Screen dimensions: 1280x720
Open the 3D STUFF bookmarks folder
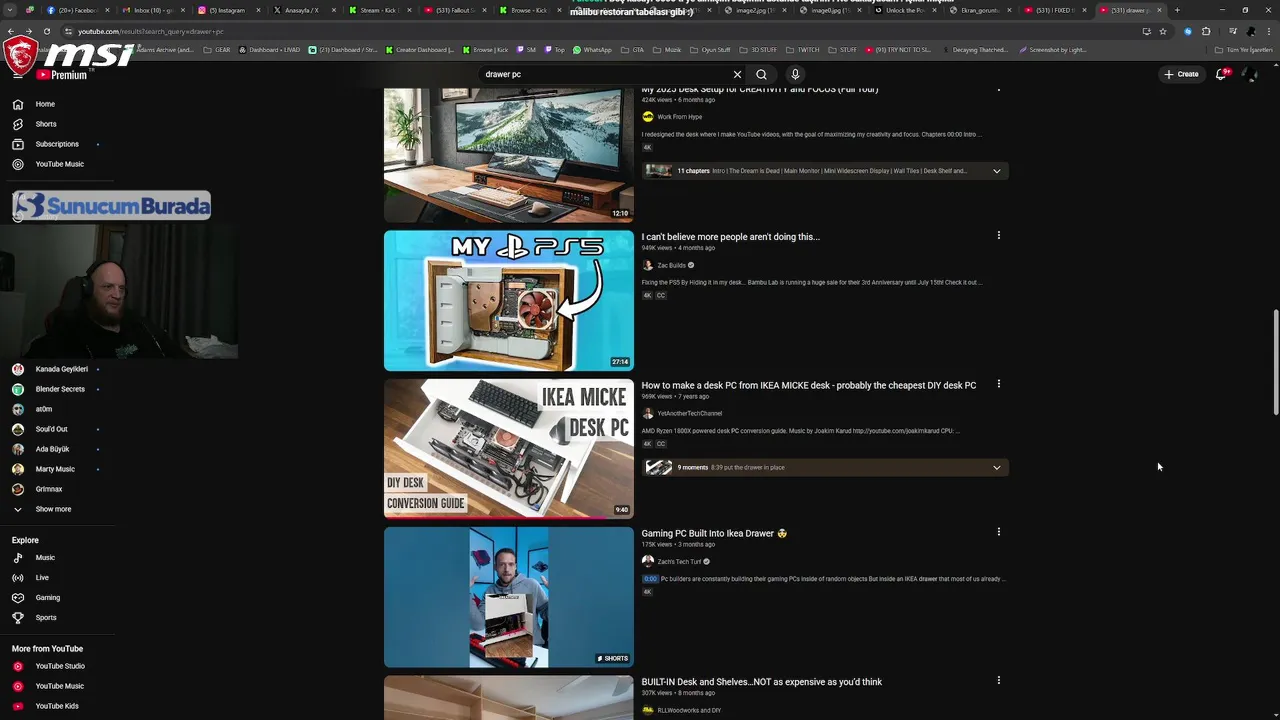tap(759, 50)
